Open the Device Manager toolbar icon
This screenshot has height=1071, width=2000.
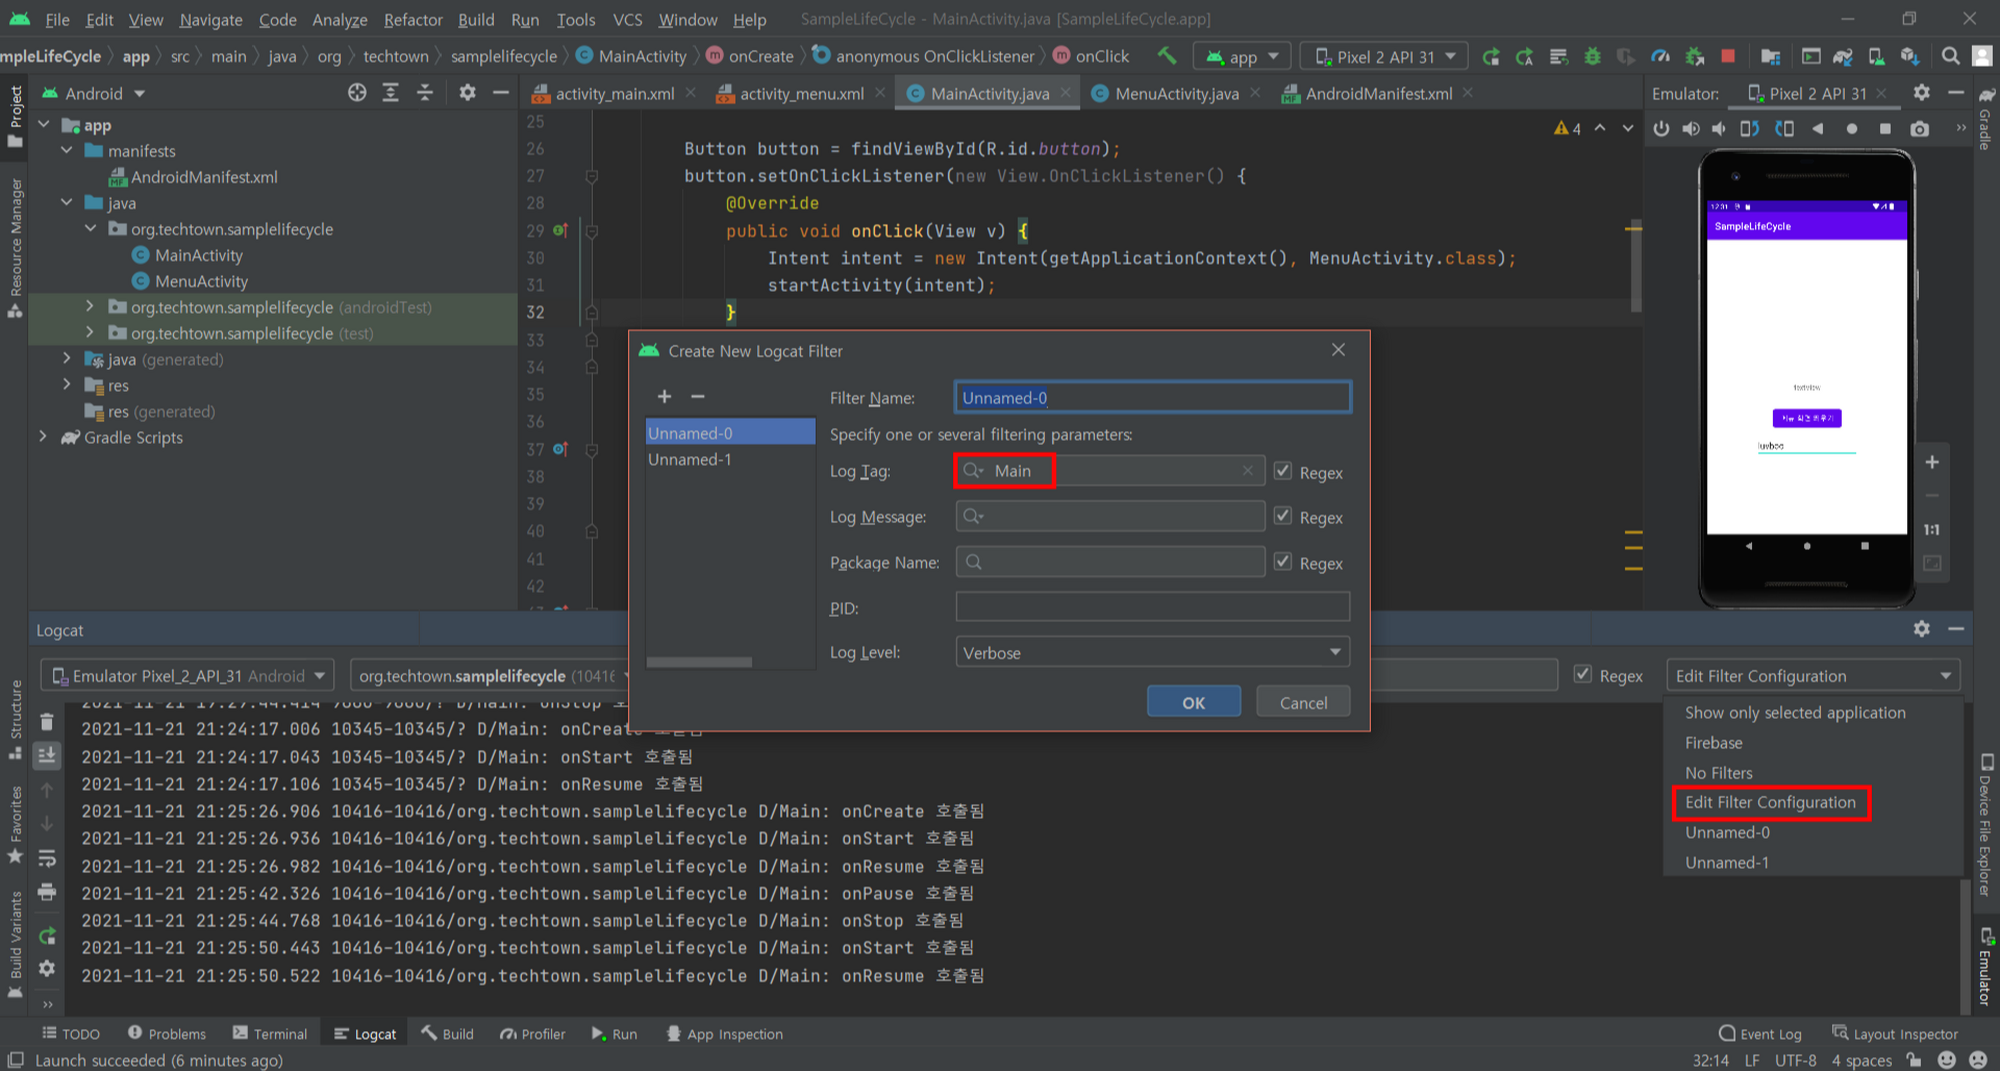click(1877, 56)
